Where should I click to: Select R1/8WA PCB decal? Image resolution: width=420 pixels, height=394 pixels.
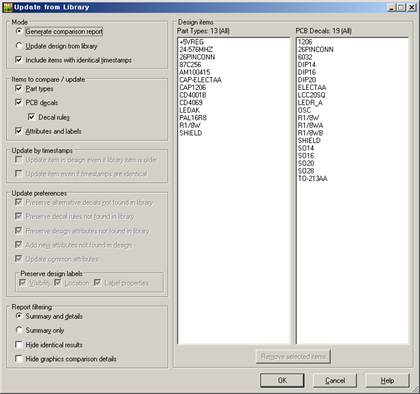(310, 125)
